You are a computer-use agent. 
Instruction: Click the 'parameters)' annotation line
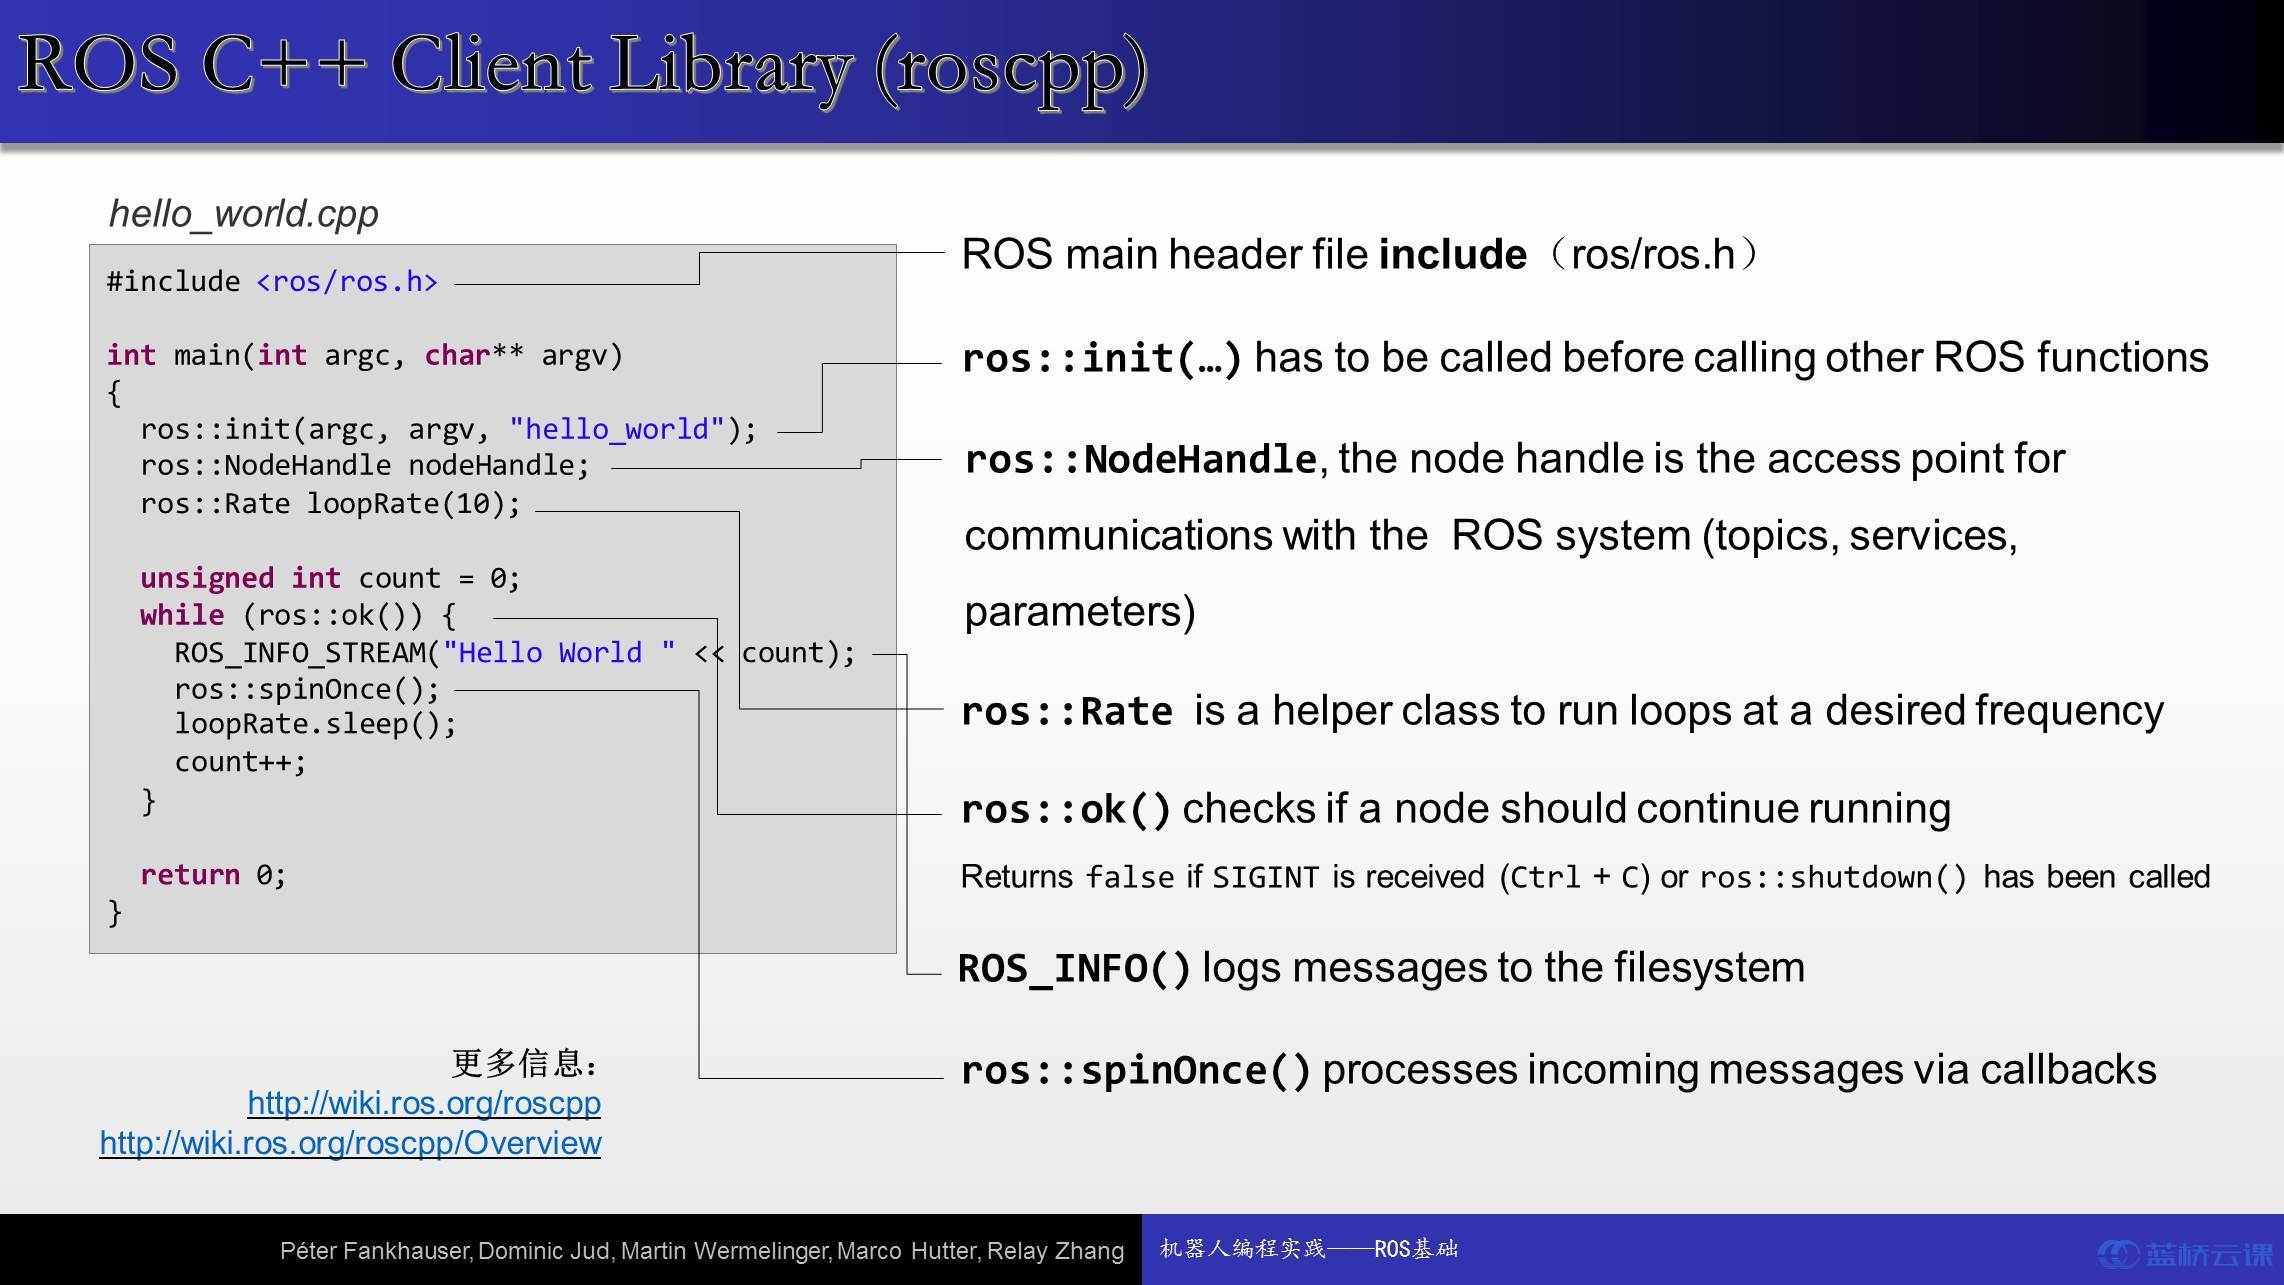(x=1080, y=611)
